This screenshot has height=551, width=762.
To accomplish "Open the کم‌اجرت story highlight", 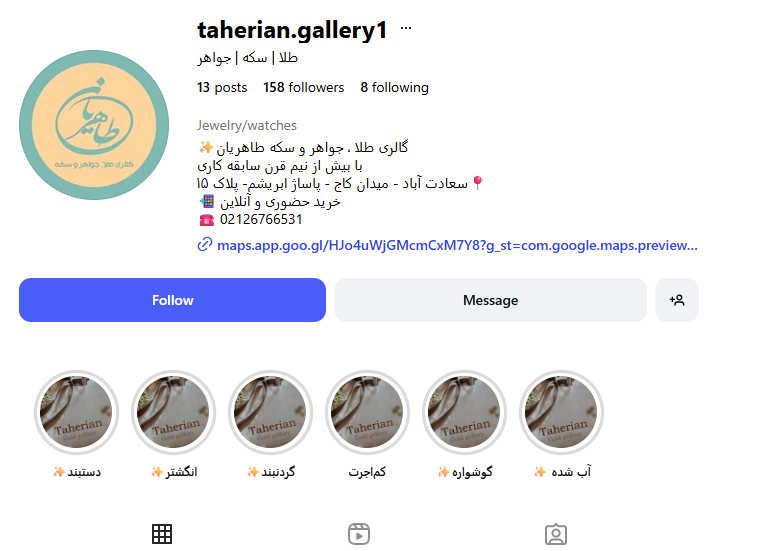I will click(x=367, y=412).
